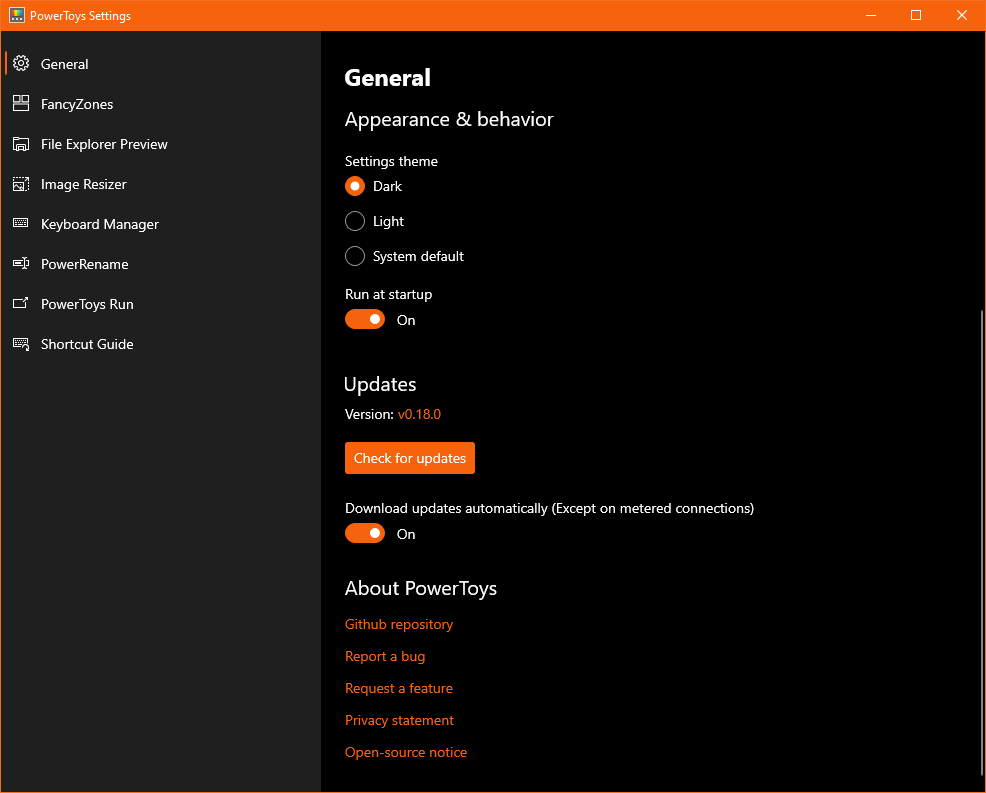Open the General settings page
This screenshot has height=793, width=986.
(160, 64)
